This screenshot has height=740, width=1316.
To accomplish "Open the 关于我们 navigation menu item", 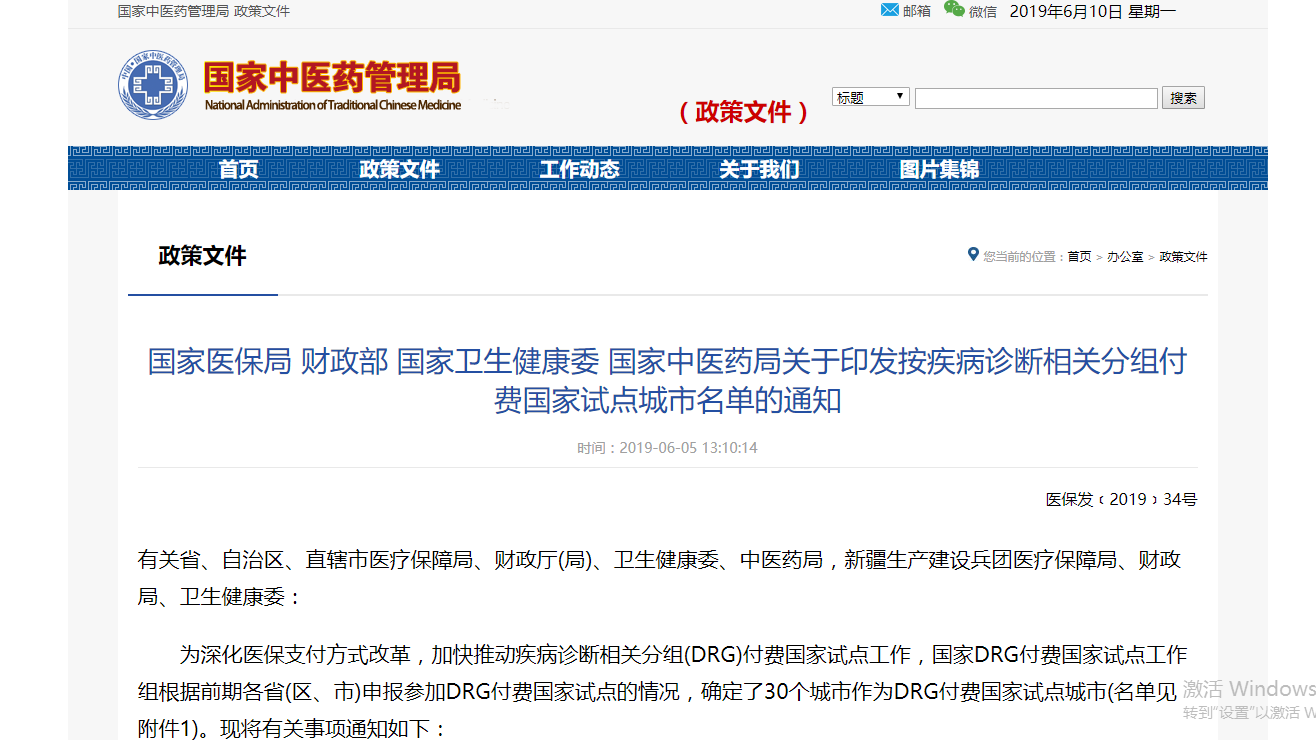I will point(759,169).
